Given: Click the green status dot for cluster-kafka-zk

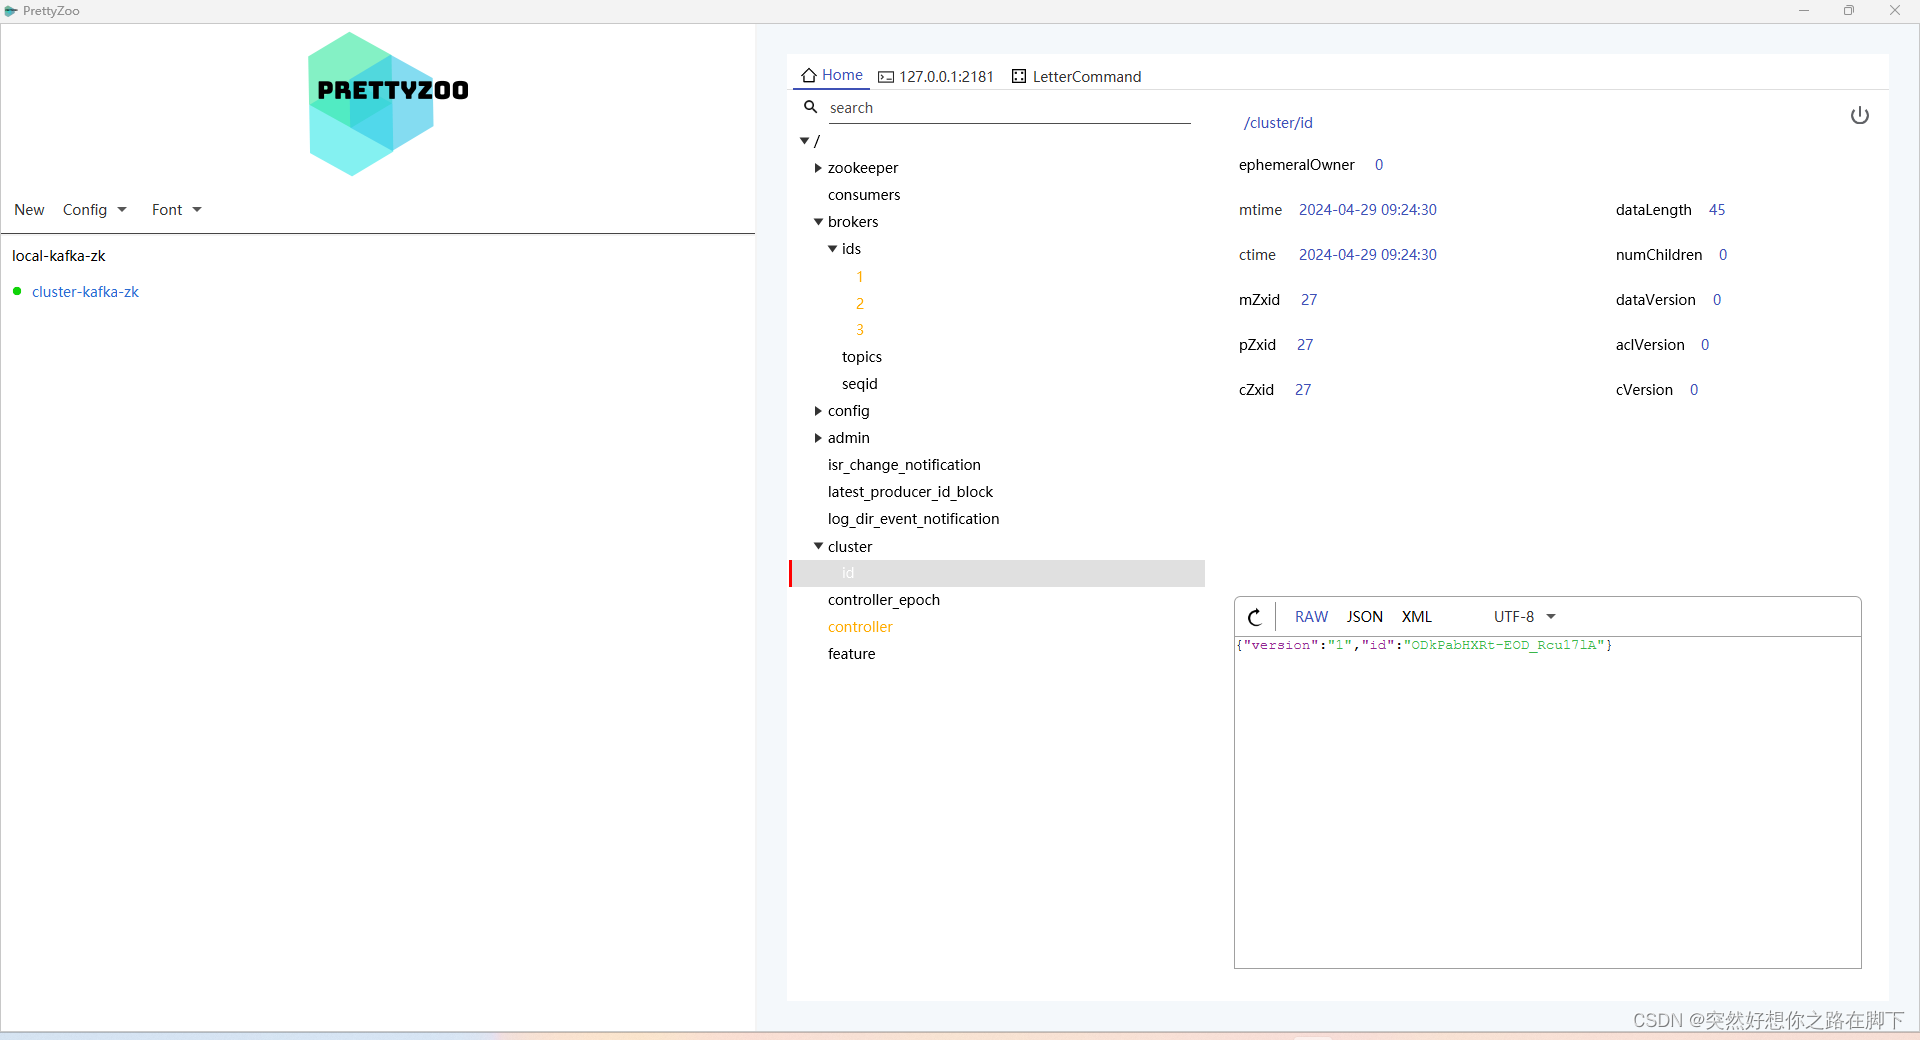Looking at the screenshot, I should click(17, 291).
